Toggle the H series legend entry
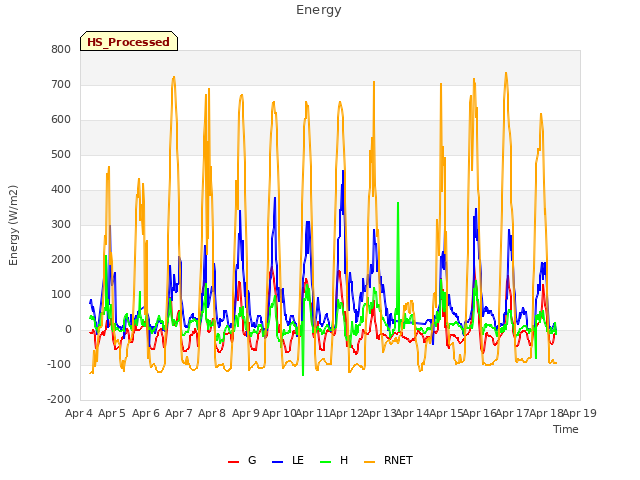The height and width of the screenshot is (480, 640). pyautogui.click(x=334, y=460)
